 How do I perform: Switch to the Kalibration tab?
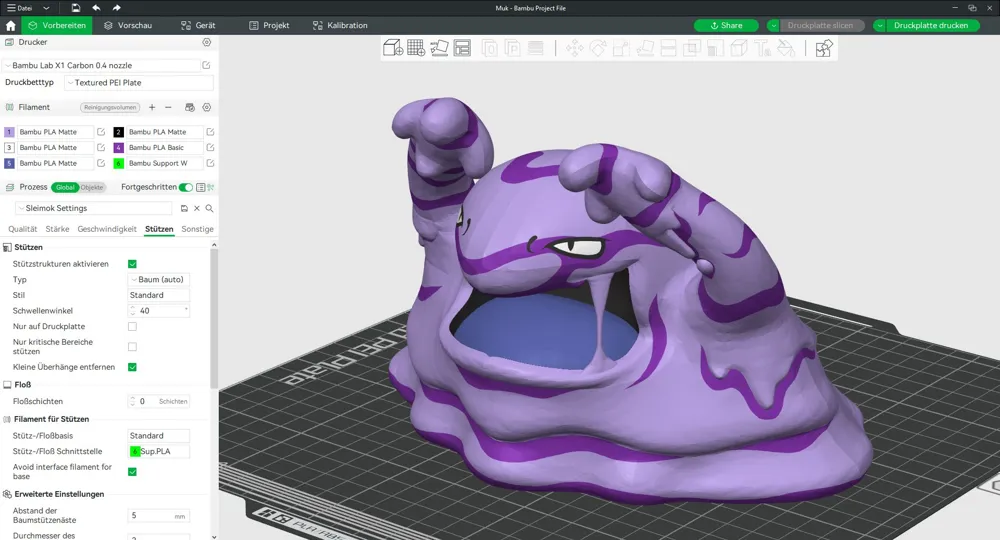[x=340, y=26]
